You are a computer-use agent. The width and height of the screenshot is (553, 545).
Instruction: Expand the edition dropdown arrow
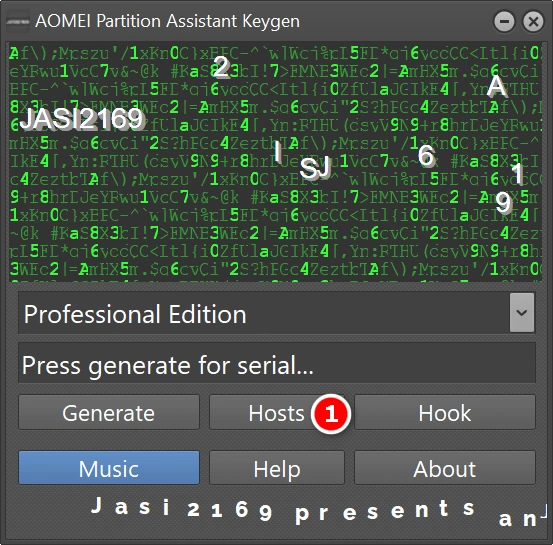(522, 313)
